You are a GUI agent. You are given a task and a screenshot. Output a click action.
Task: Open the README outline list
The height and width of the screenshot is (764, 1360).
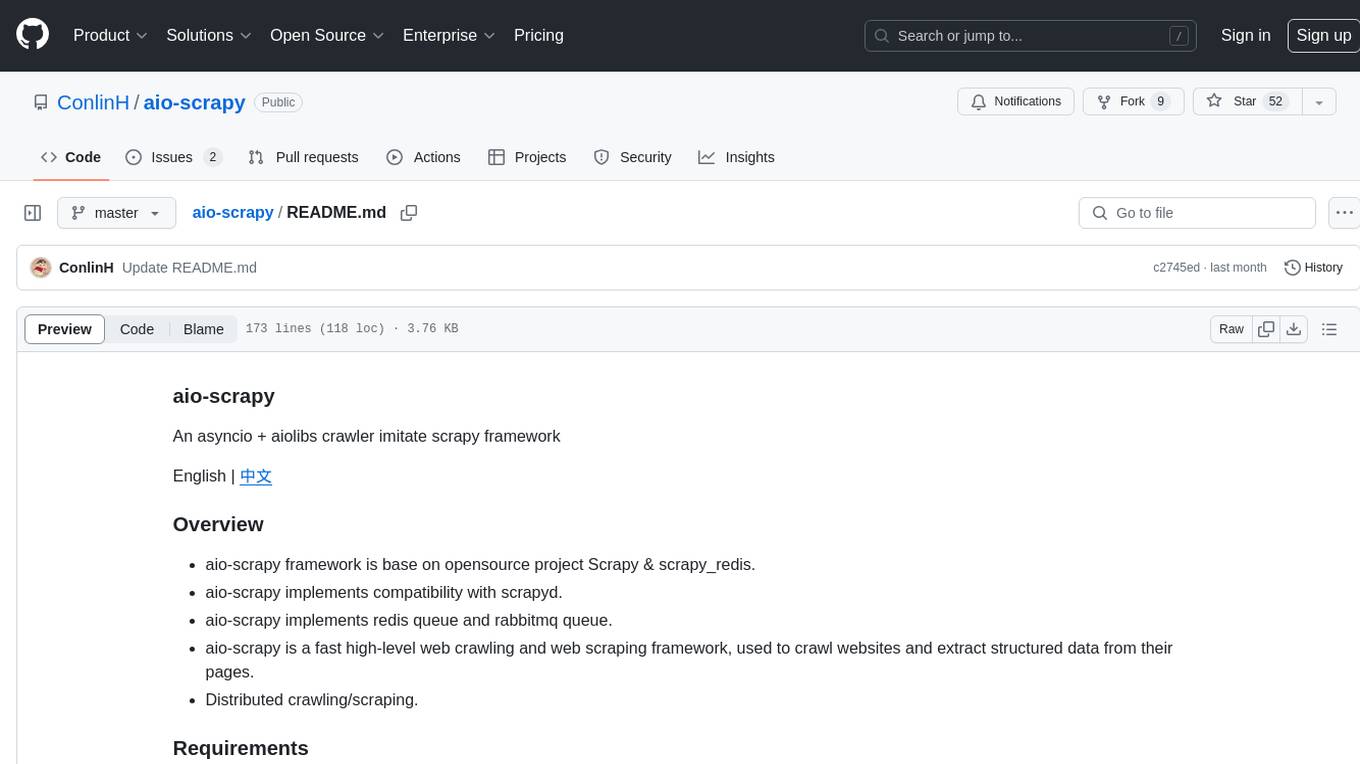(x=1329, y=329)
